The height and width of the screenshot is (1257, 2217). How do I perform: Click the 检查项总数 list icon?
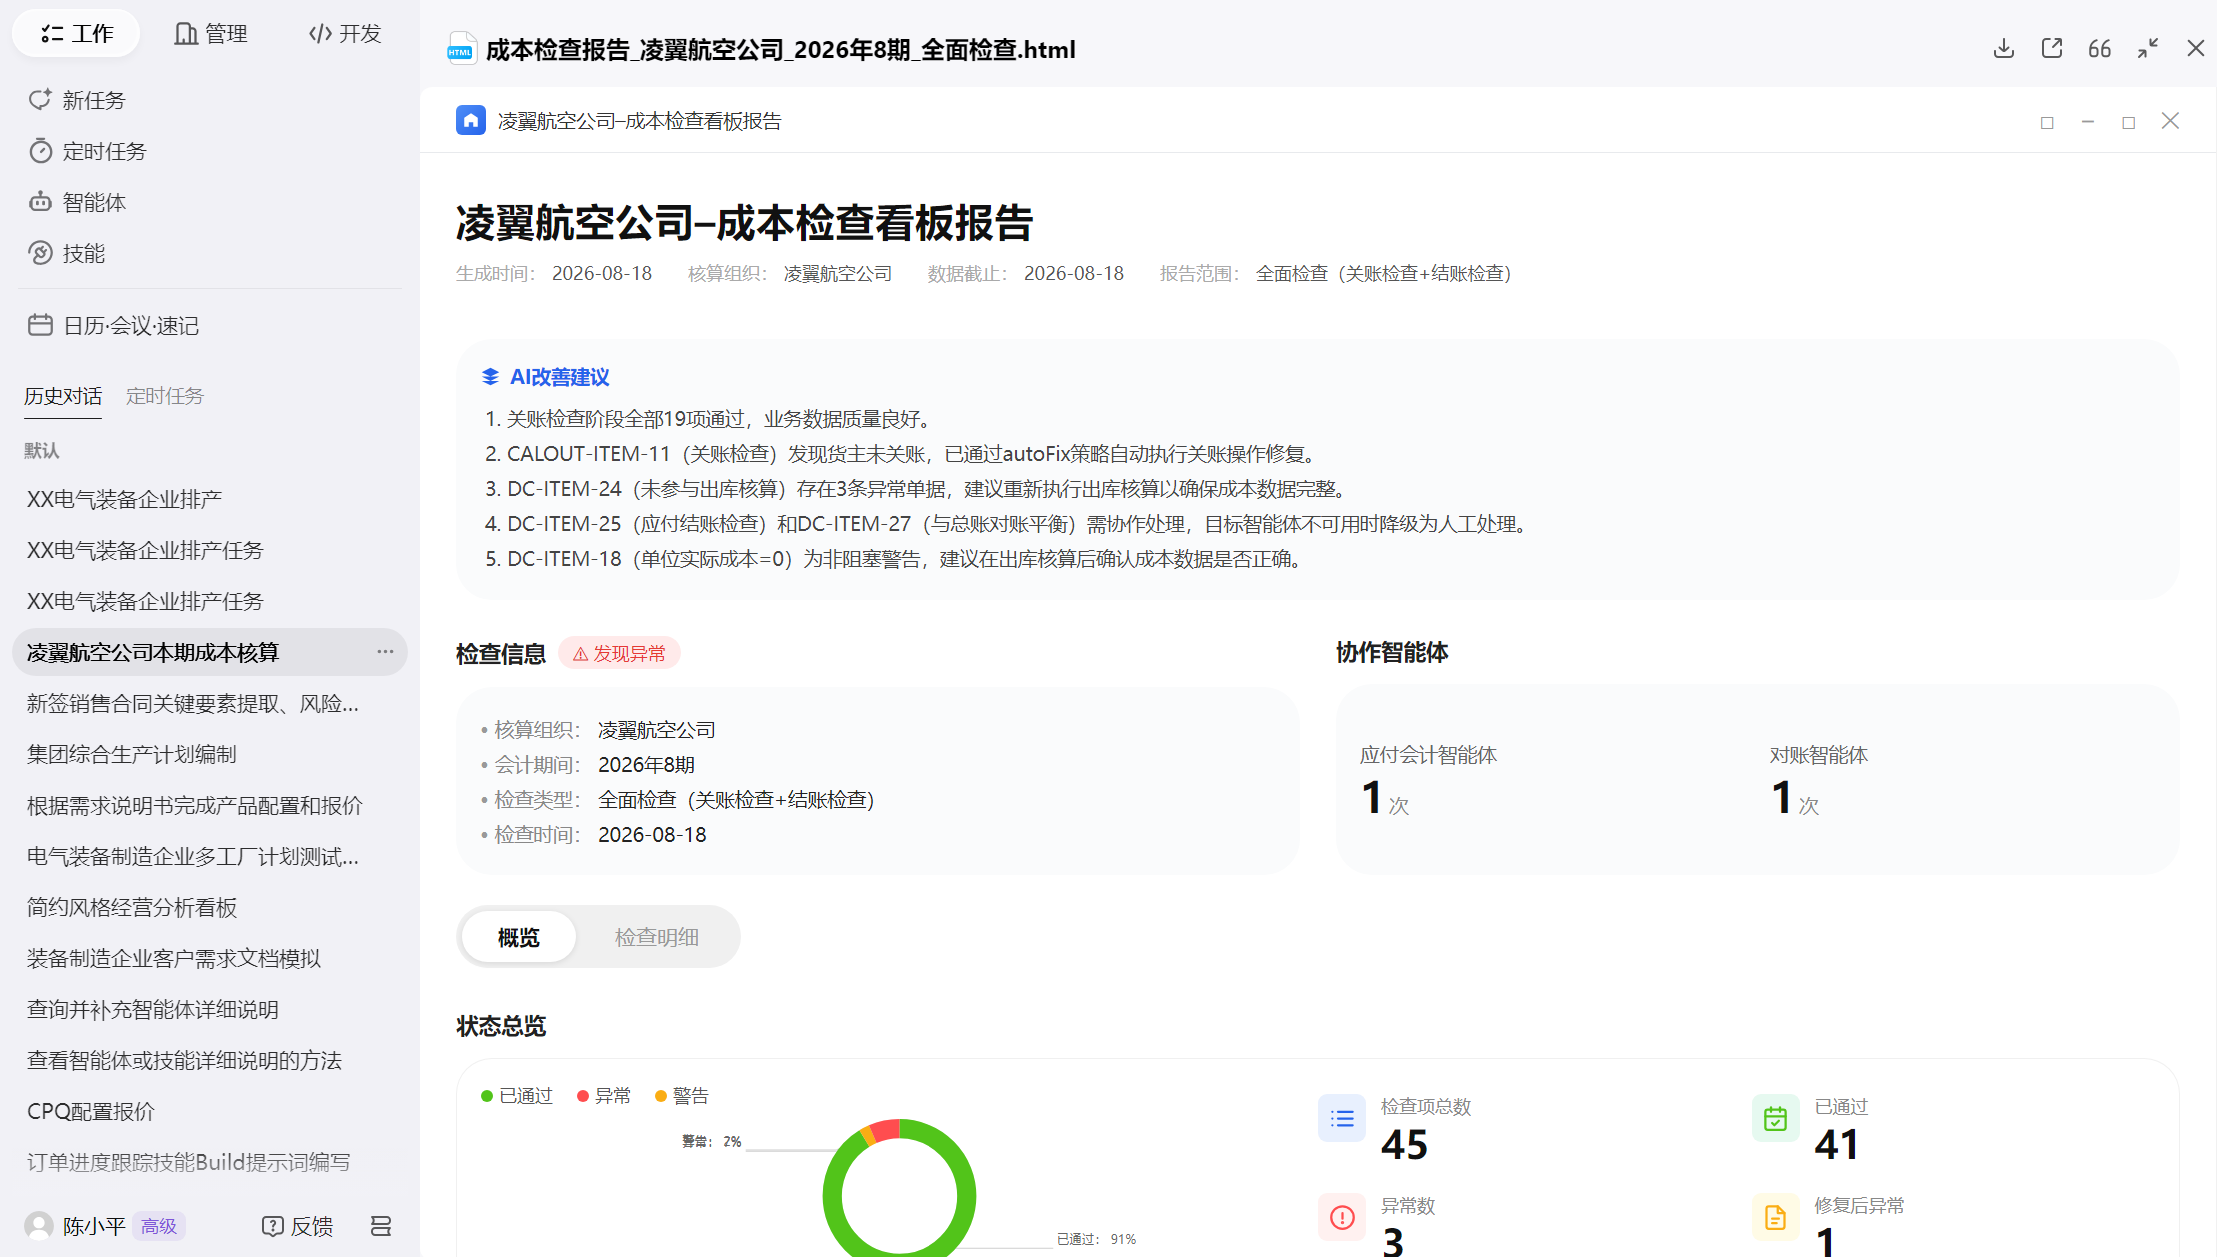[1342, 1118]
